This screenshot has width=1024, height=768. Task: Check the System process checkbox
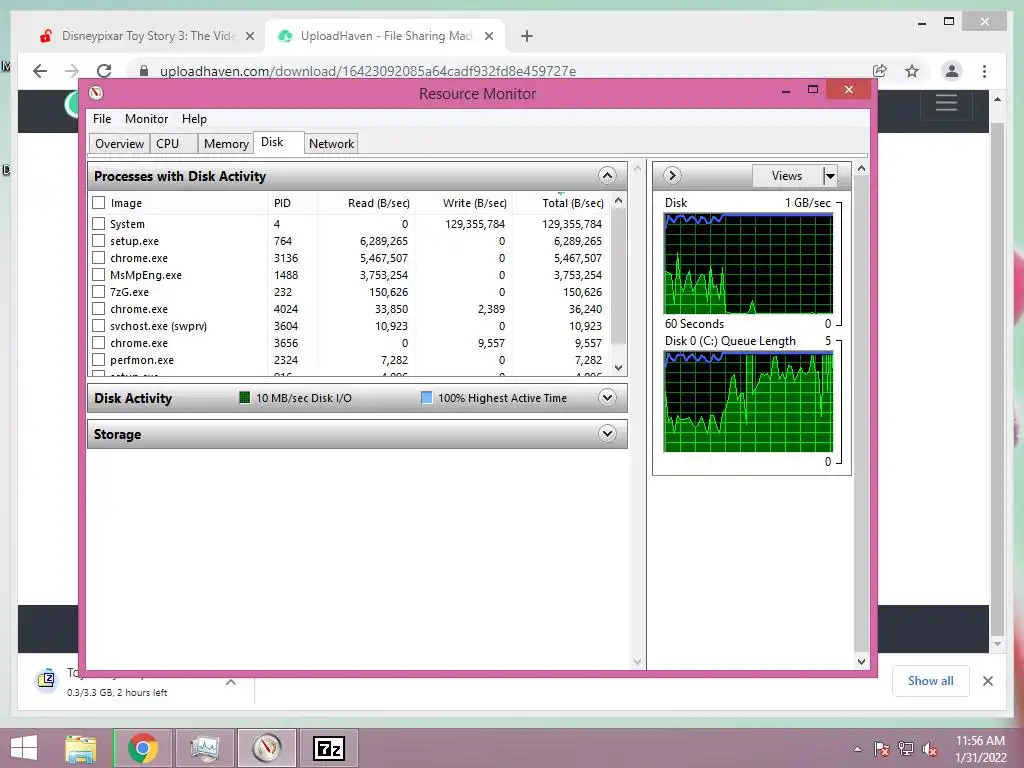click(99, 223)
